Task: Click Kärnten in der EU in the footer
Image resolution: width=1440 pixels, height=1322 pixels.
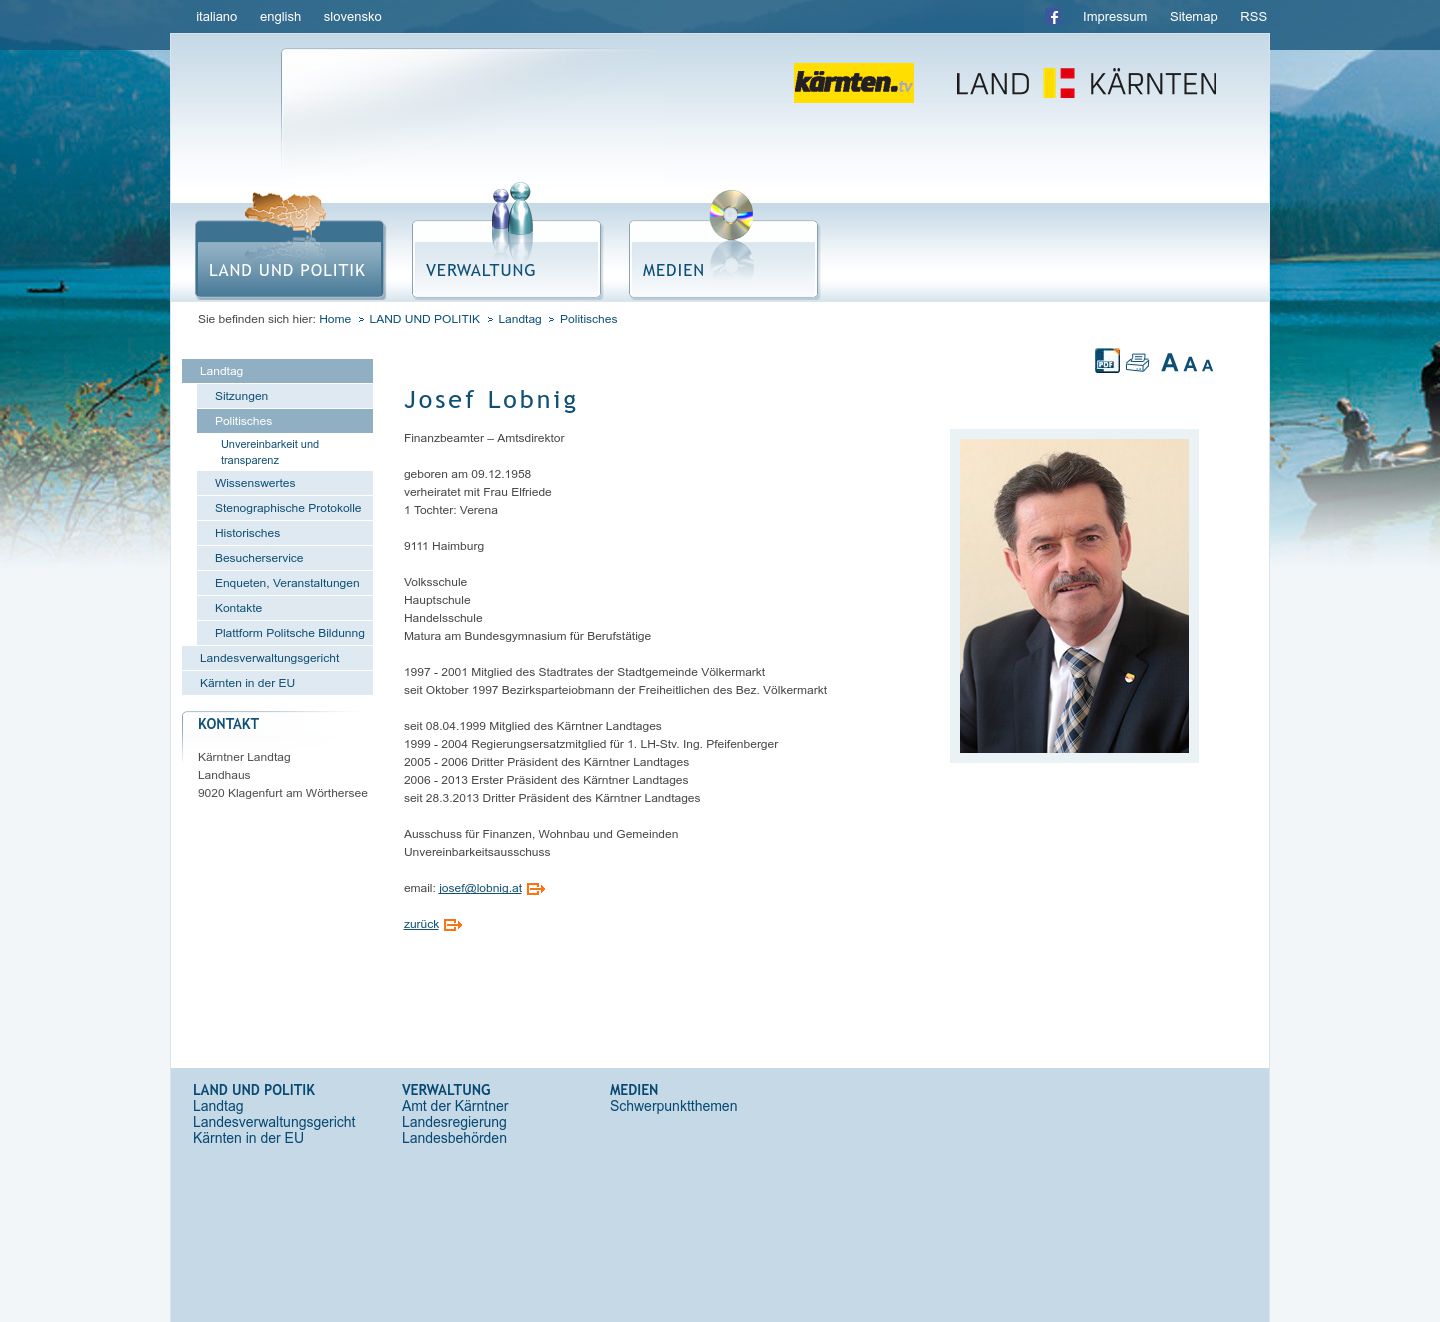Action: (x=248, y=1138)
